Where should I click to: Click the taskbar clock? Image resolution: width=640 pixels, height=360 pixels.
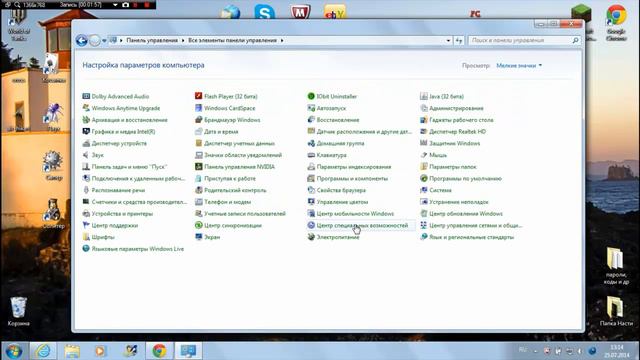tap(617, 351)
